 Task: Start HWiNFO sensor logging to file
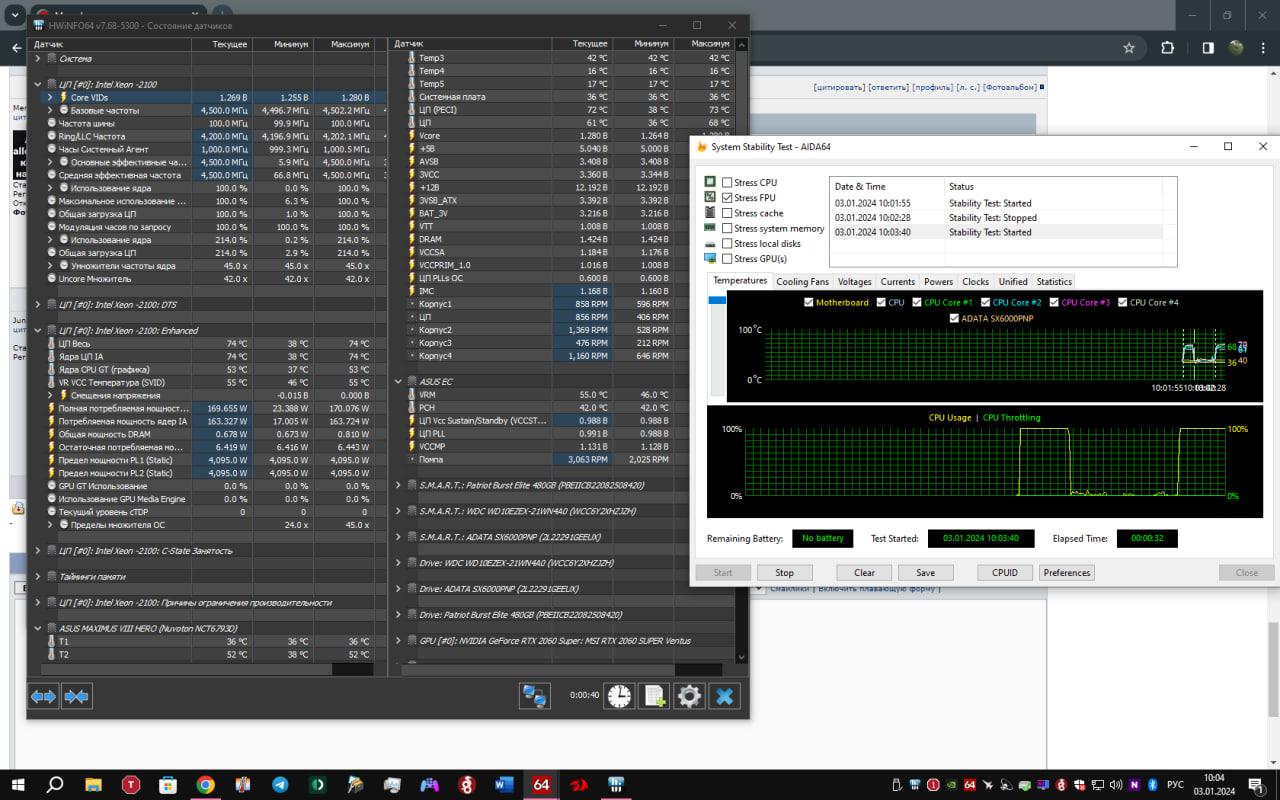point(654,696)
